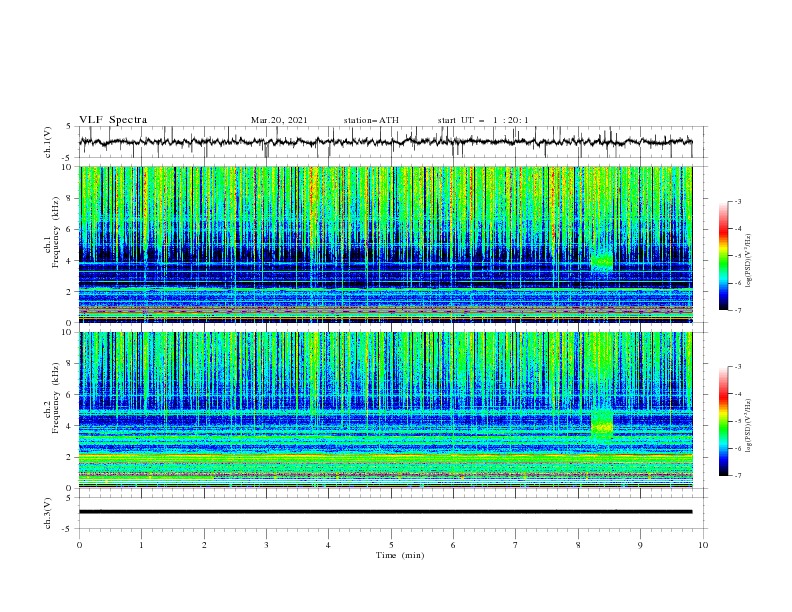Click the ch.1 waveform trace panel

click(x=392, y=142)
